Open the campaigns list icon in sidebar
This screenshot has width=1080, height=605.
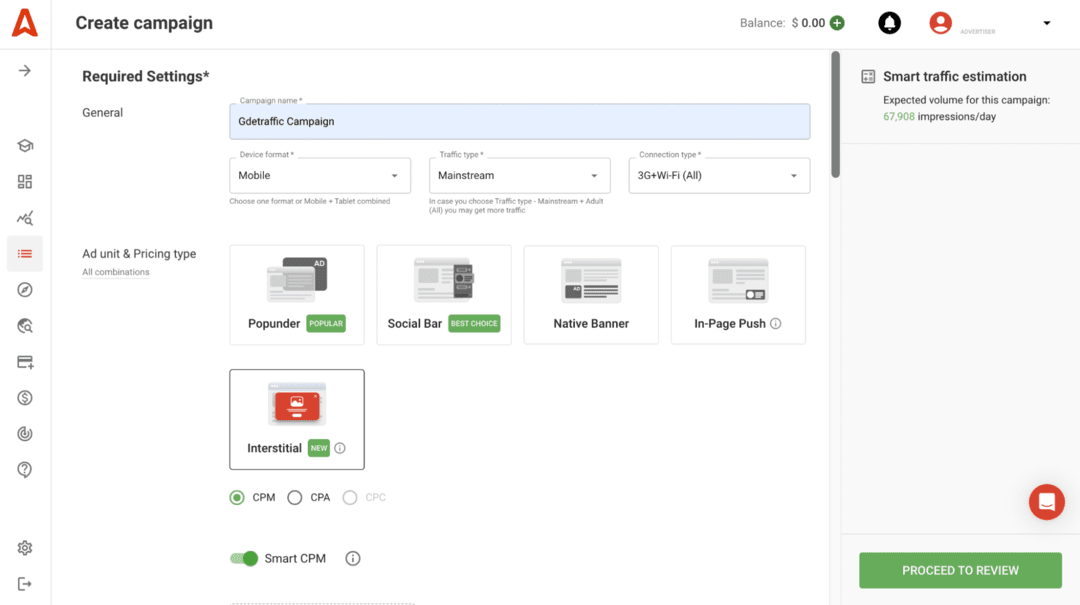(25, 254)
